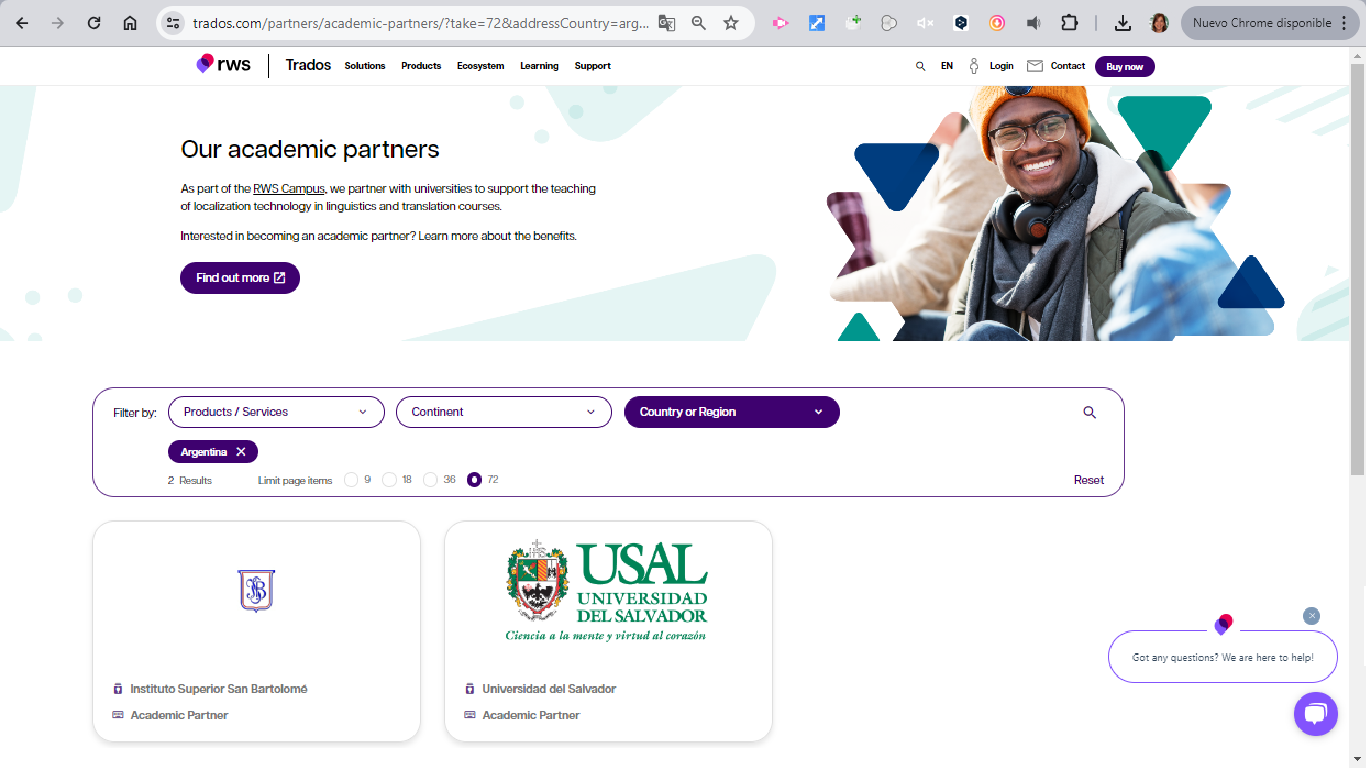Screen dimensions: 1366x768
Task: Click the 'Got any questions?' chat message
Action: tap(1223, 657)
